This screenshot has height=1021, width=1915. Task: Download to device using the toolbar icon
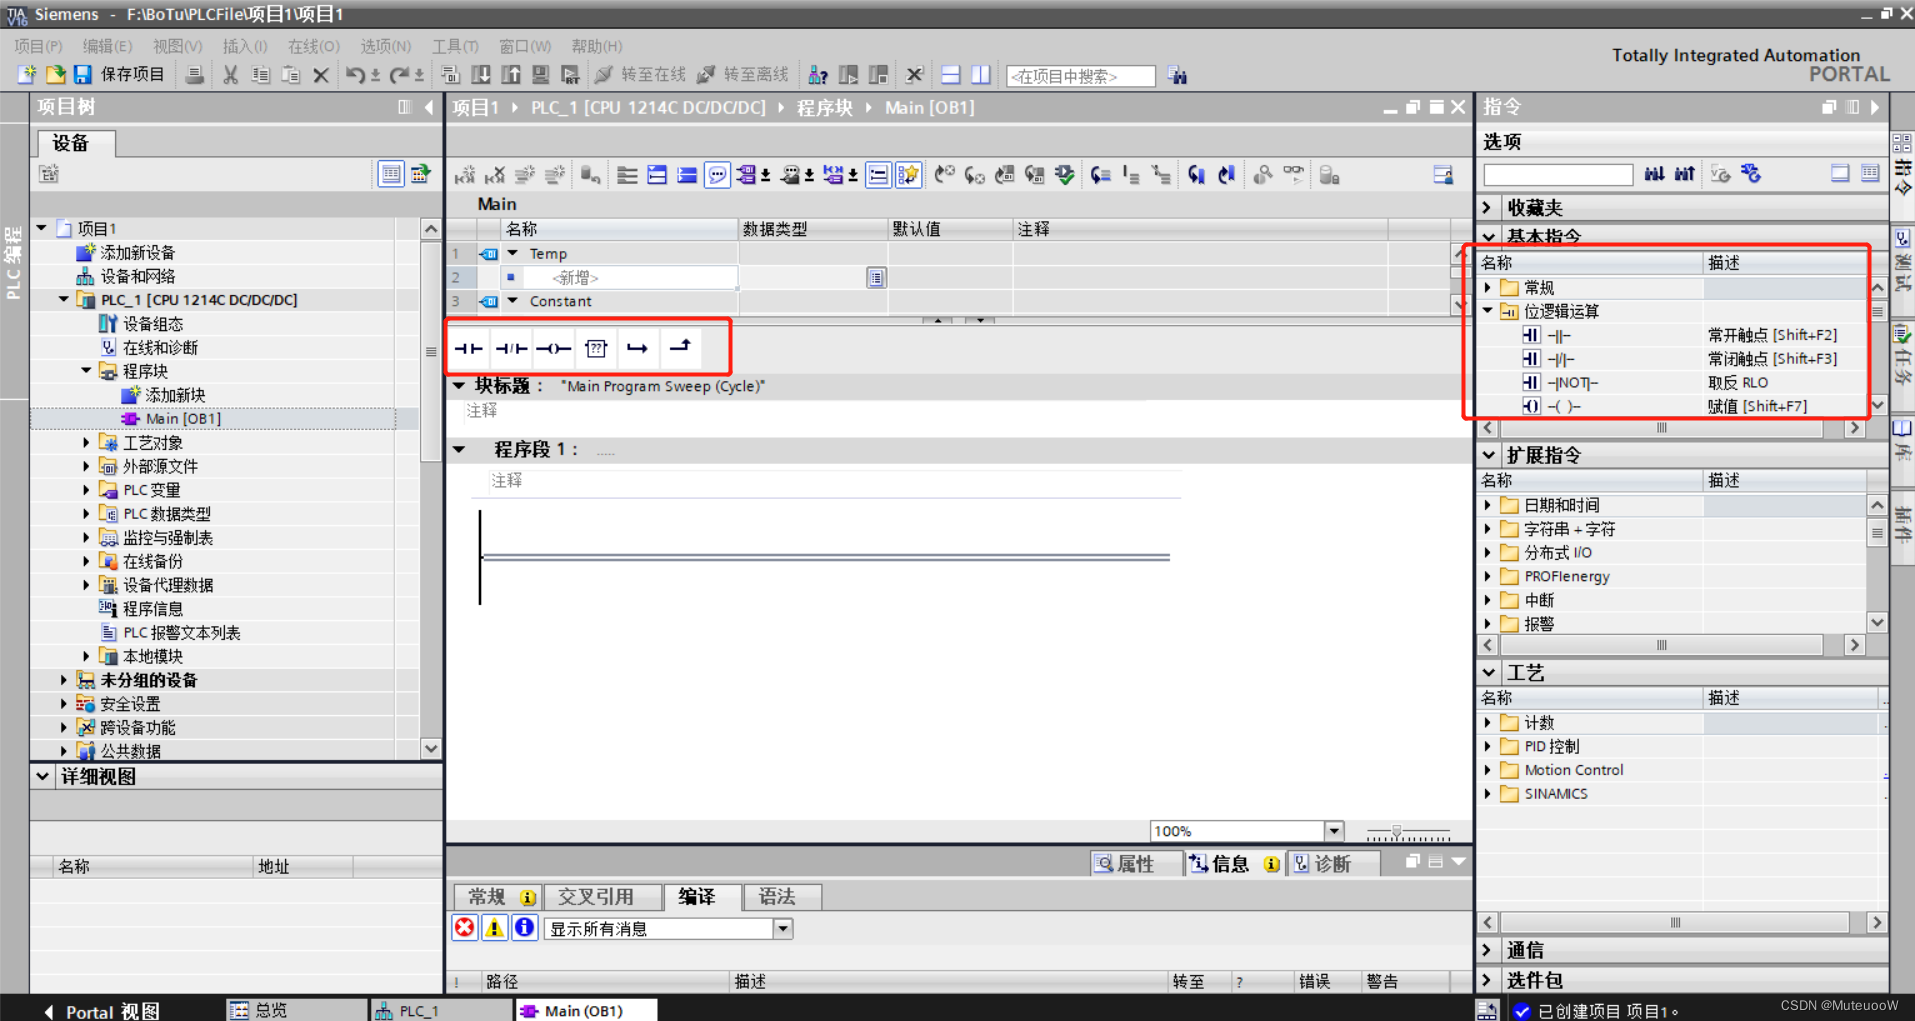pos(481,75)
